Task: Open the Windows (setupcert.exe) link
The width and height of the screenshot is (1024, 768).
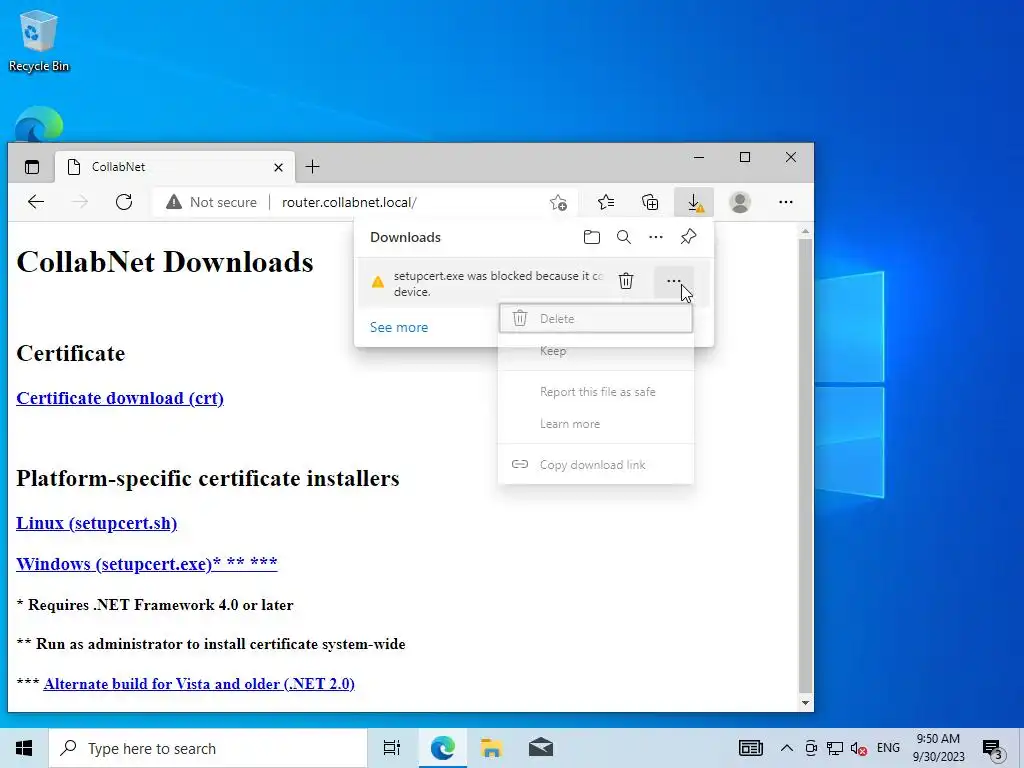Action: [x=147, y=564]
